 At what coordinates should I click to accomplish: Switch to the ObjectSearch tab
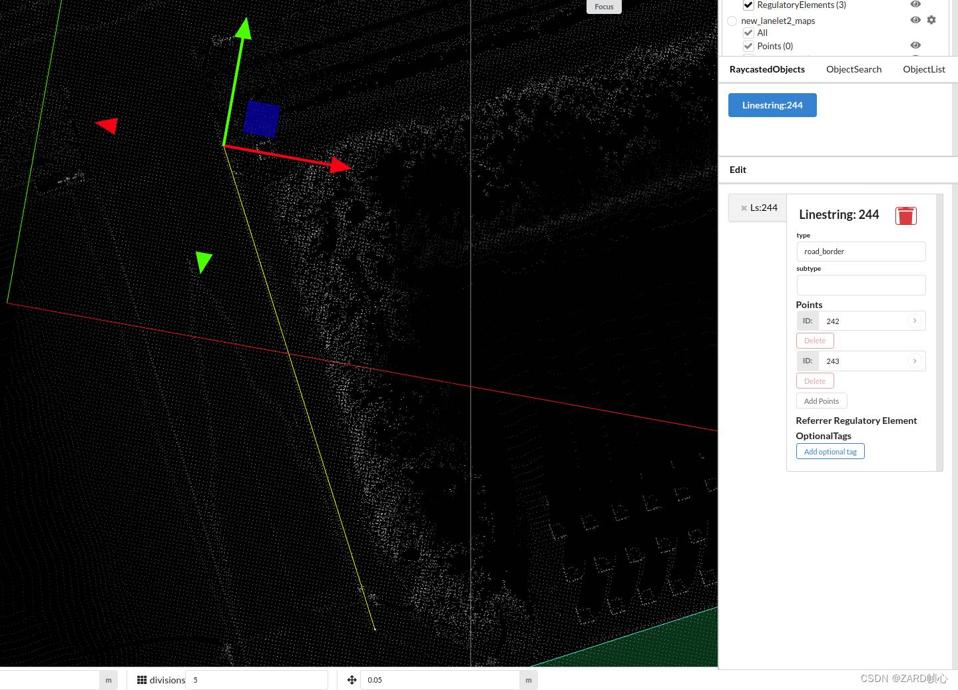coord(853,69)
